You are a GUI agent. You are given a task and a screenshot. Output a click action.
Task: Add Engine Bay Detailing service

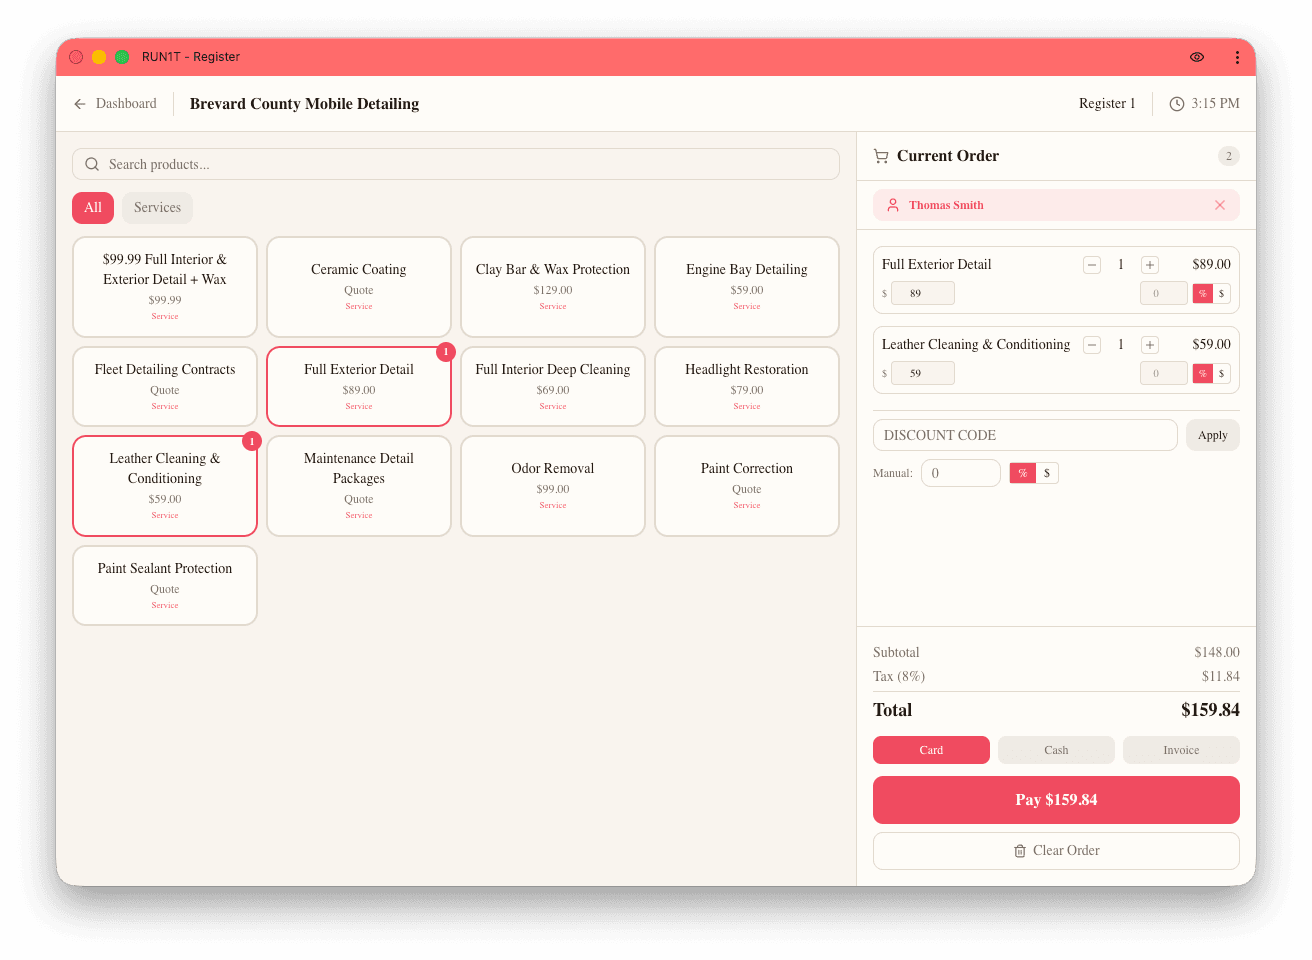coord(747,287)
